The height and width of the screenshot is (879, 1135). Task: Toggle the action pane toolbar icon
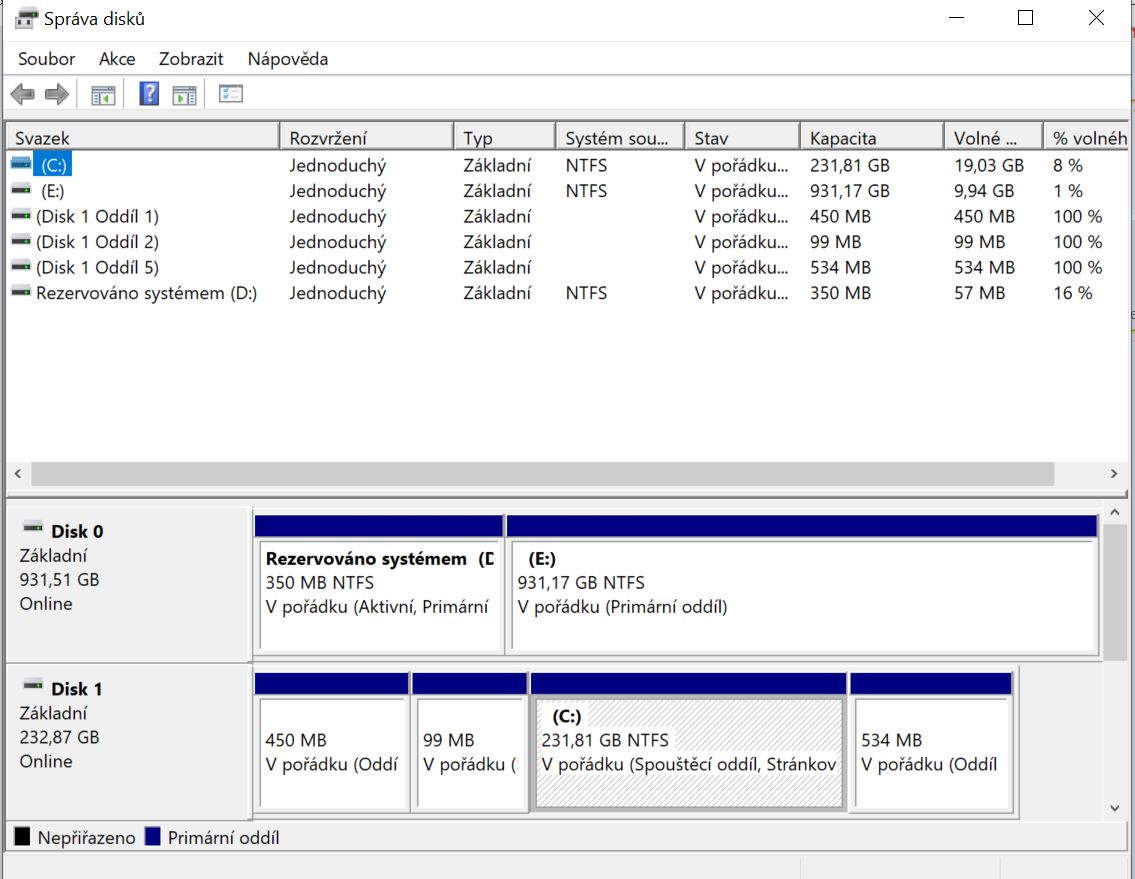coord(184,95)
